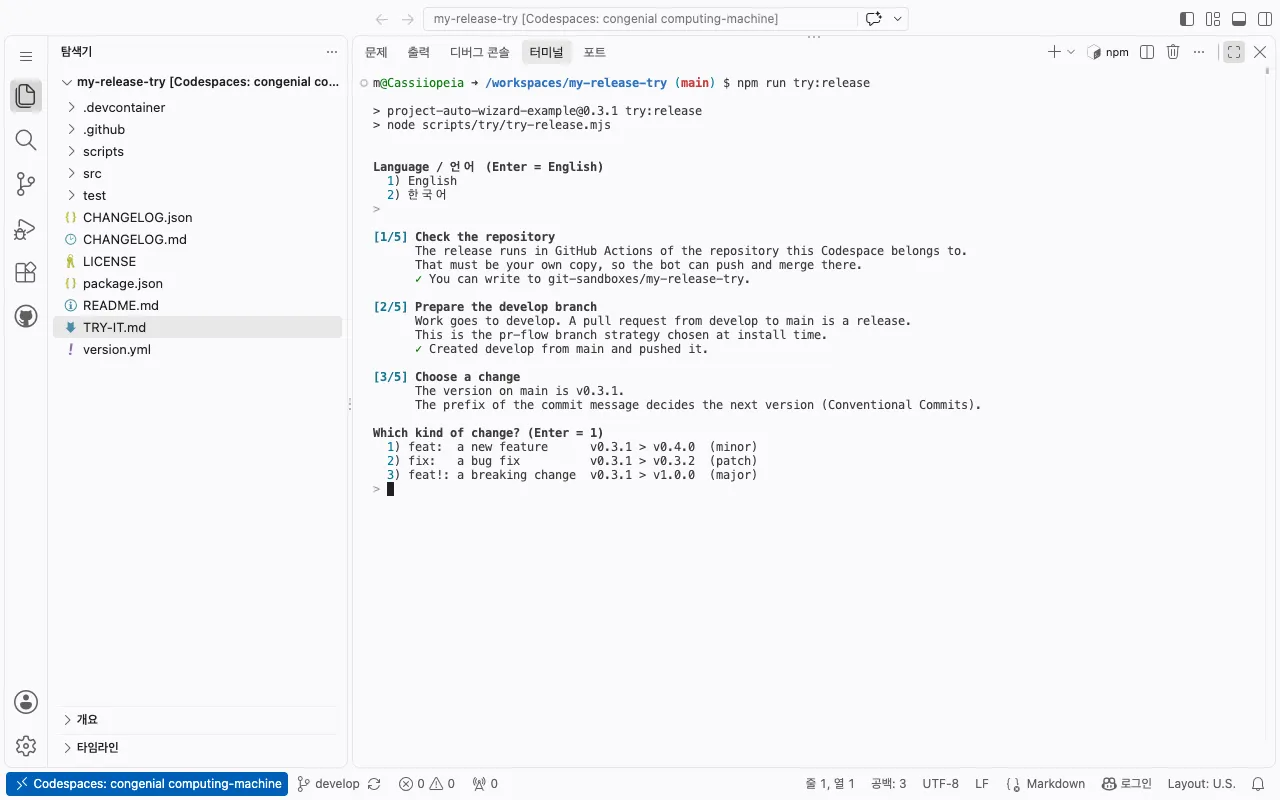The image size is (1280, 800).
Task: Collapse the my-release-try workspace root
Action: coord(200,82)
